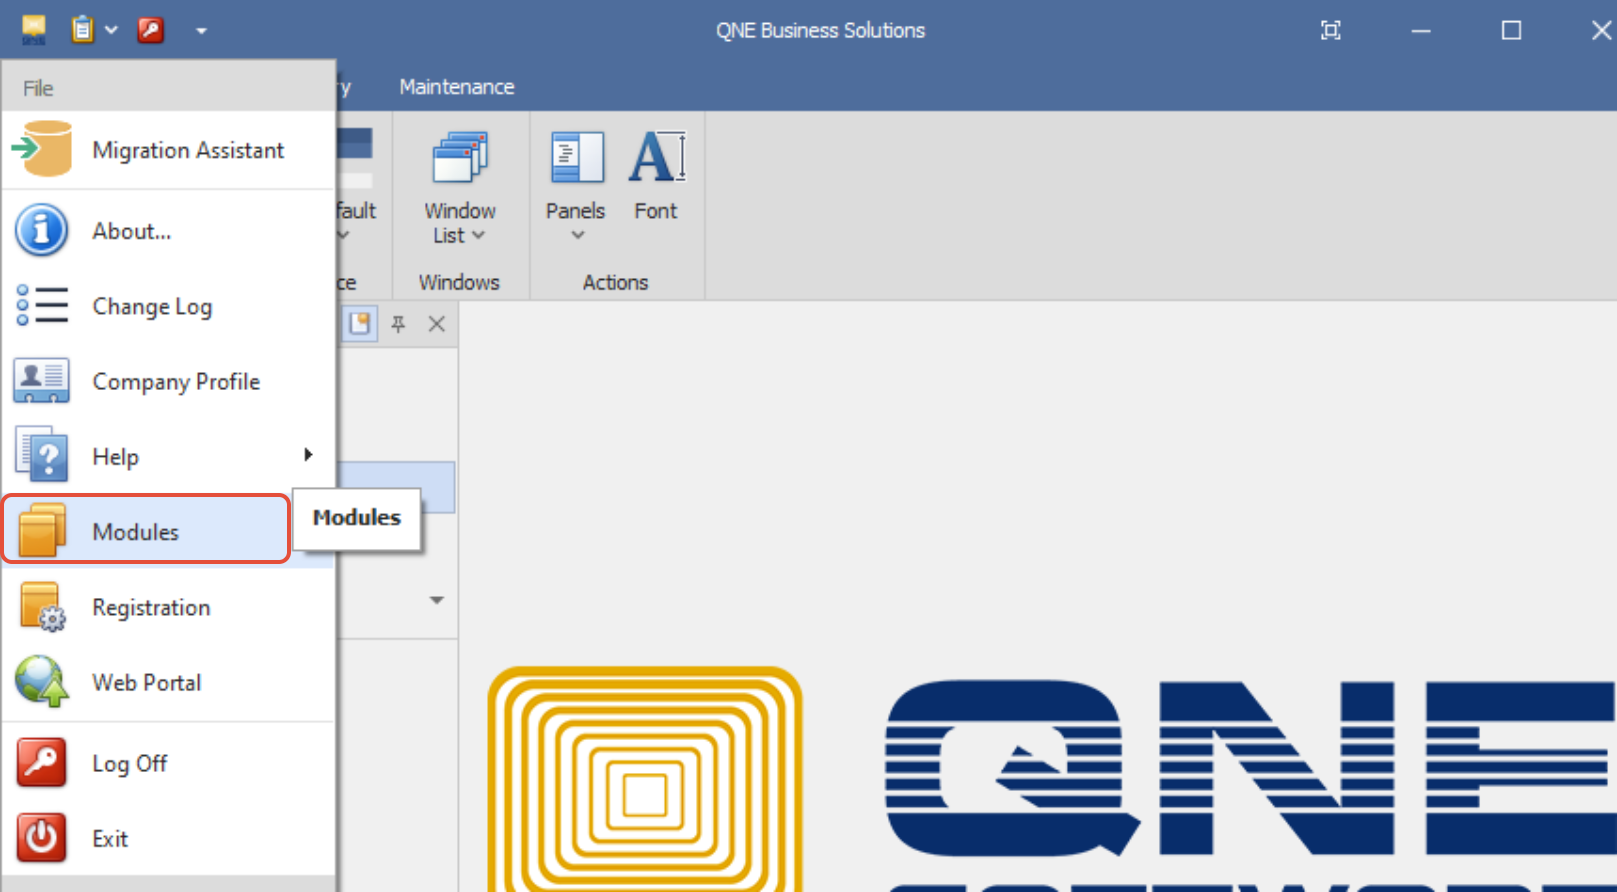This screenshot has height=892, width=1617.
Task: Open Registration from the File menu
Action: (168, 607)
